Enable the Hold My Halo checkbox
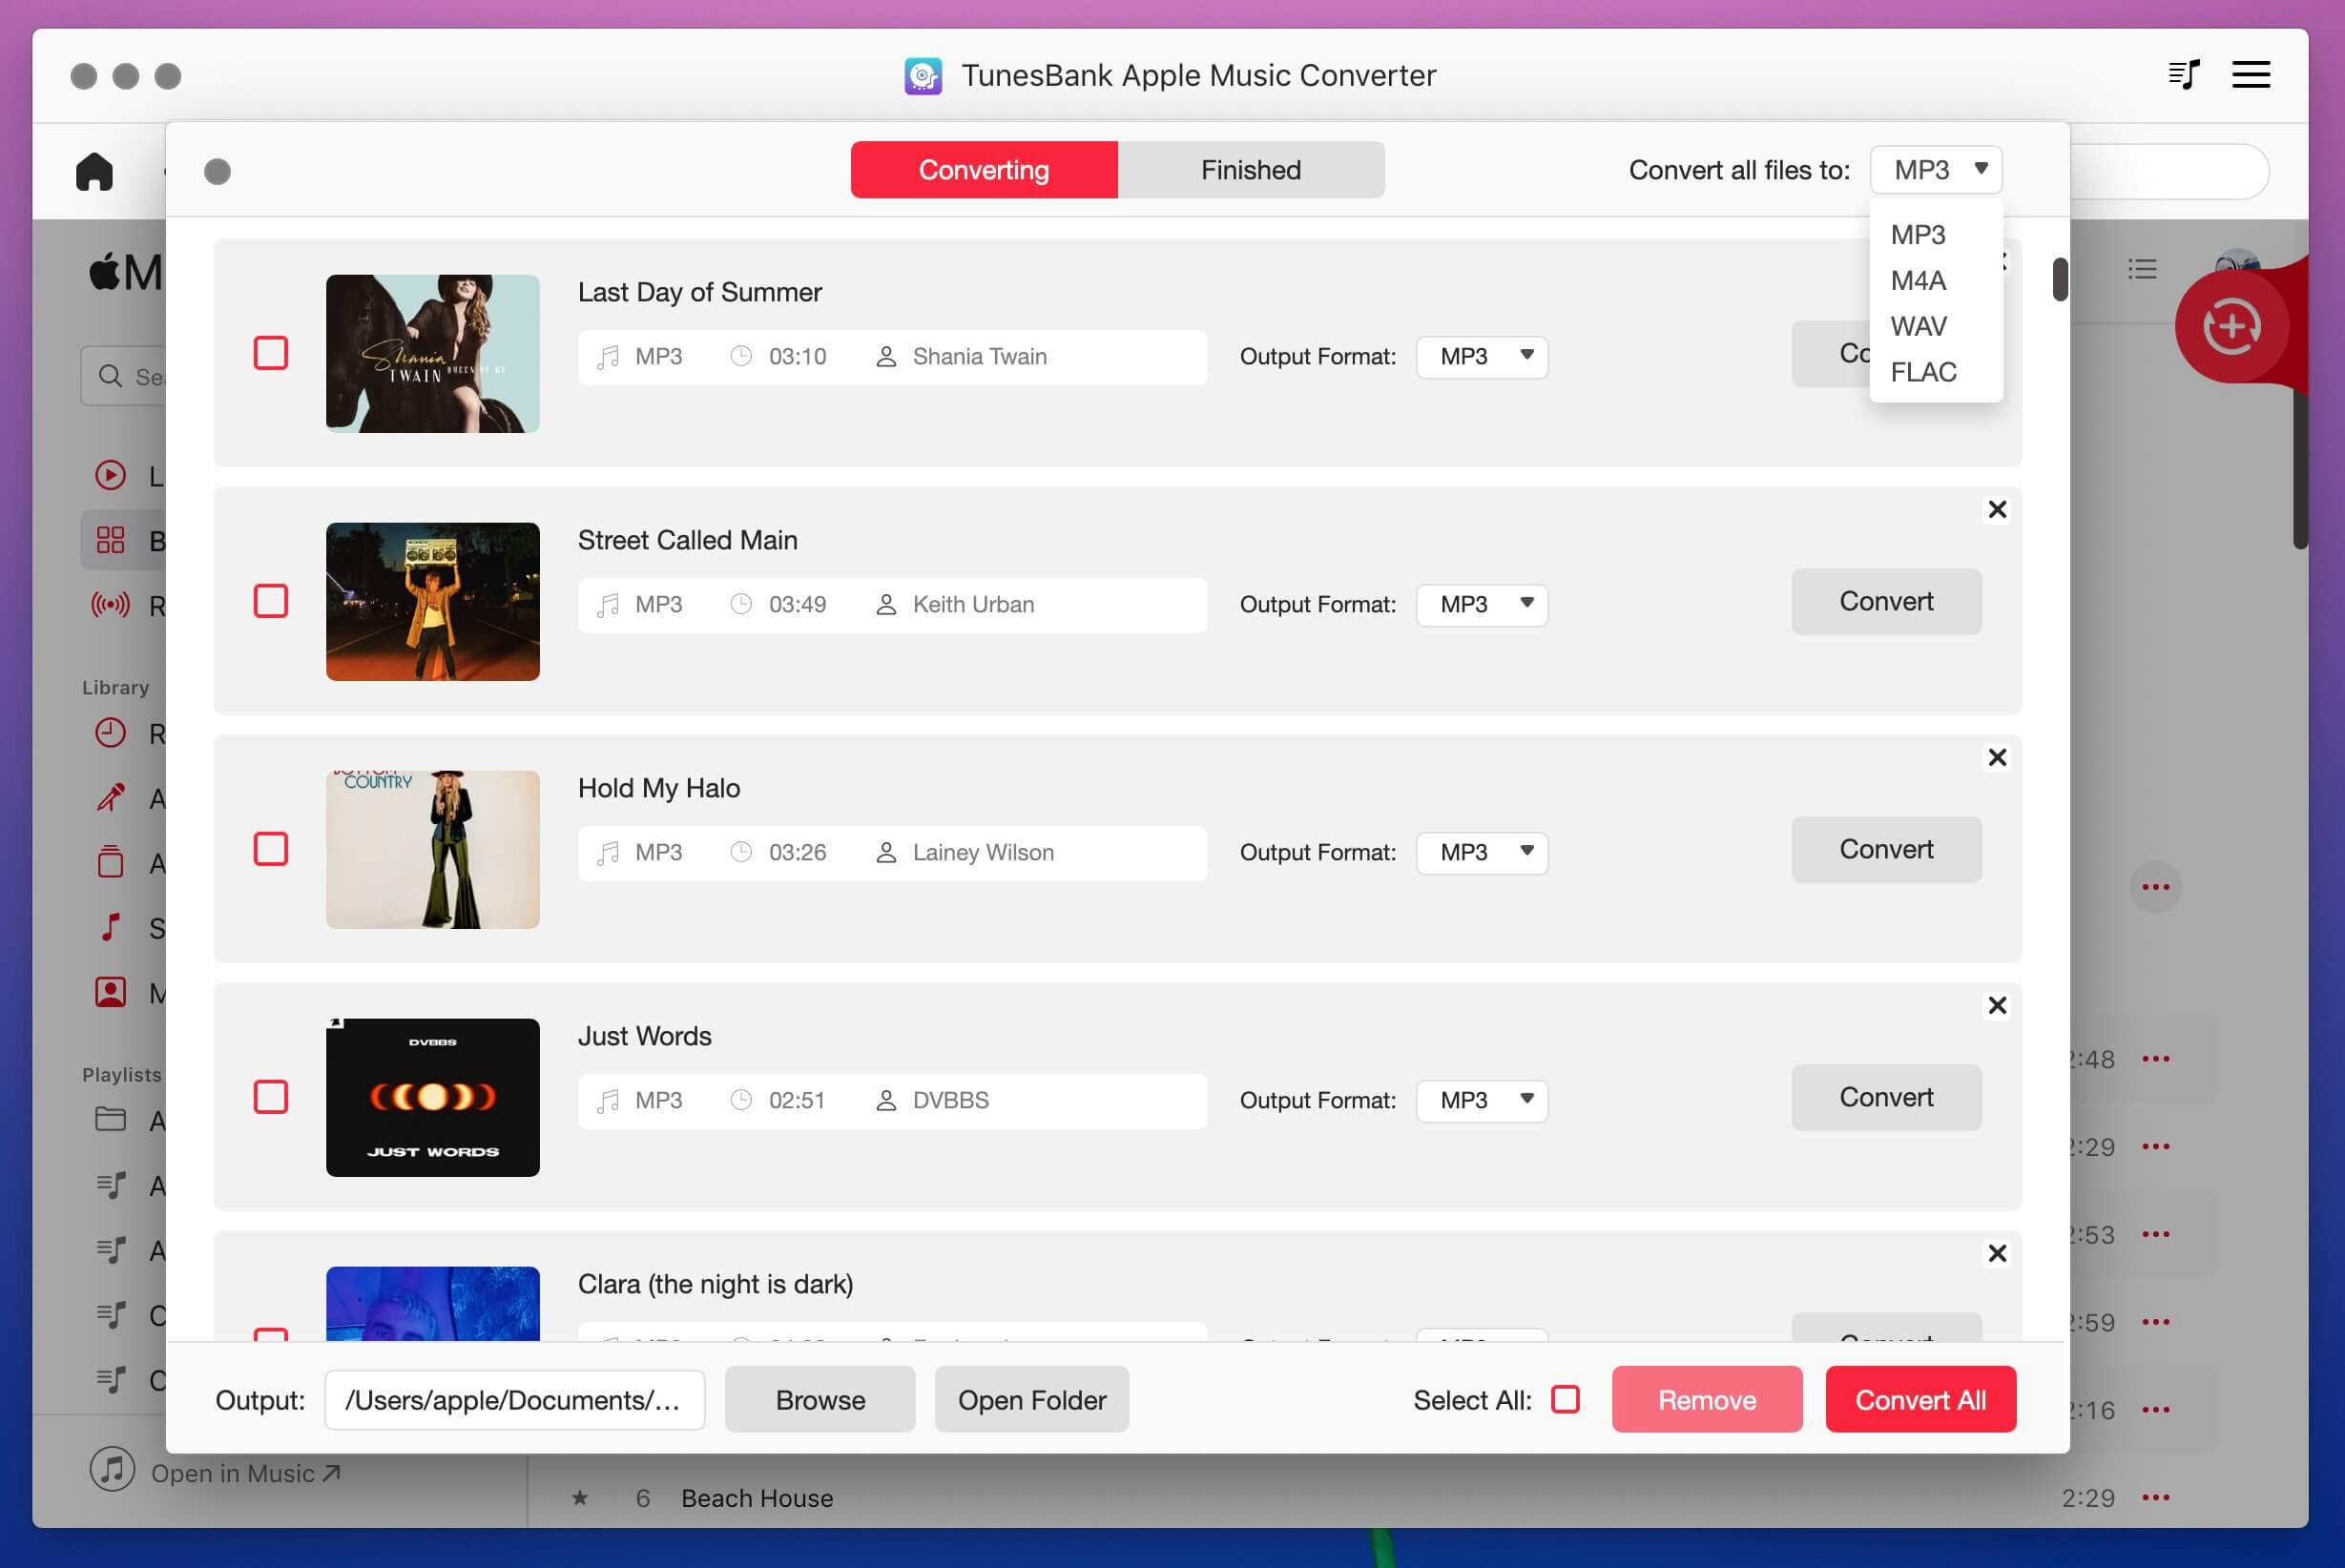 tap(269, 847)
